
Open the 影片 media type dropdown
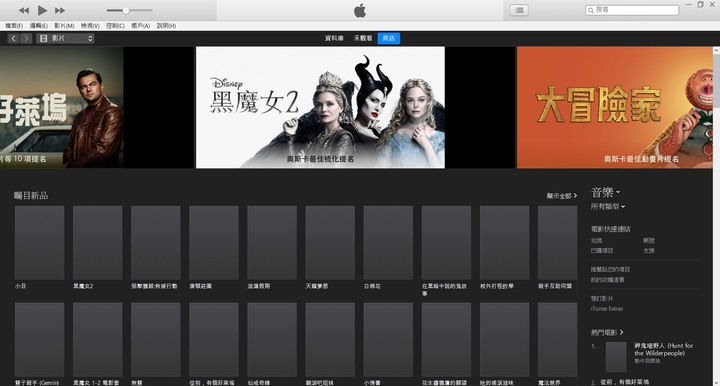[x=65, y=39]
